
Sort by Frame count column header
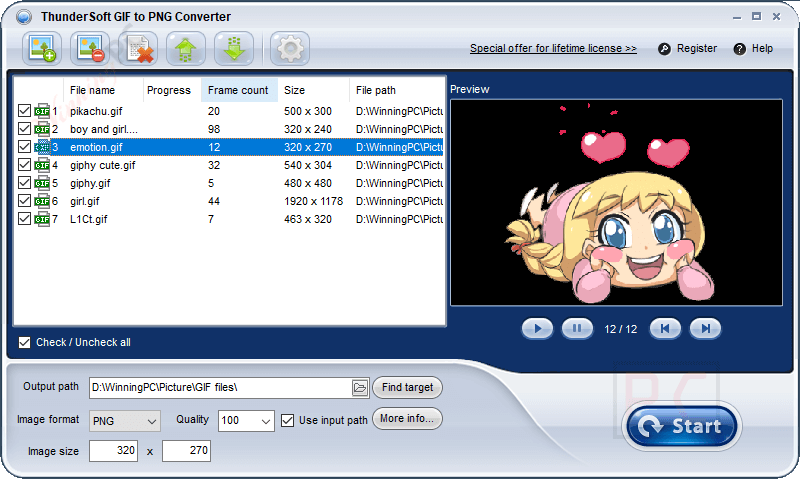239,90
